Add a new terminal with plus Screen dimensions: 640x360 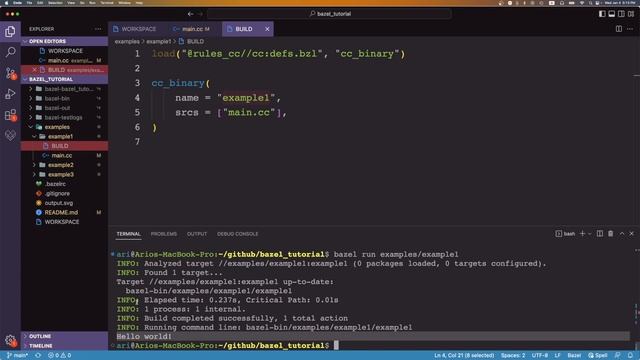582,233
